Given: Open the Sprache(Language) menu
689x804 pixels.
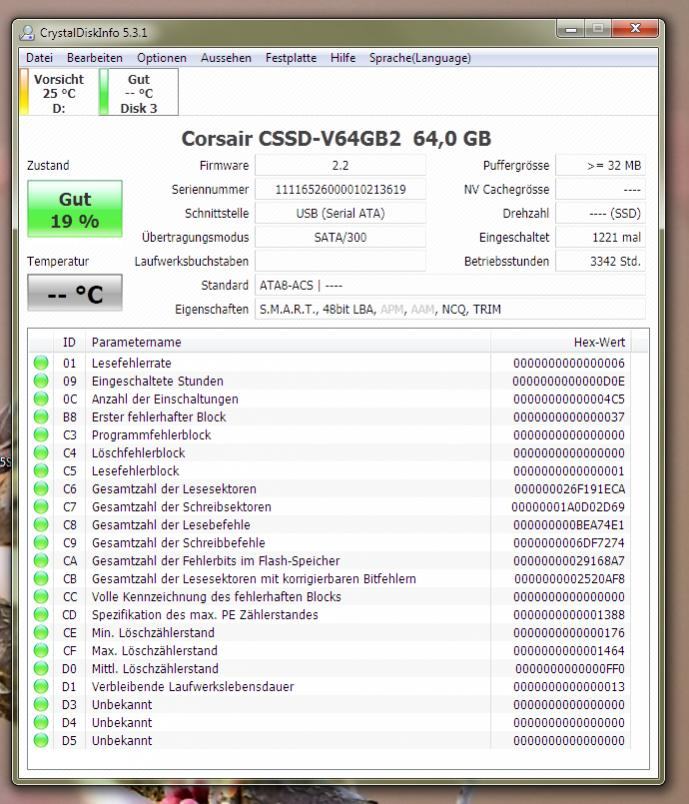Looking at the screenshot, I should click(420, 58).
